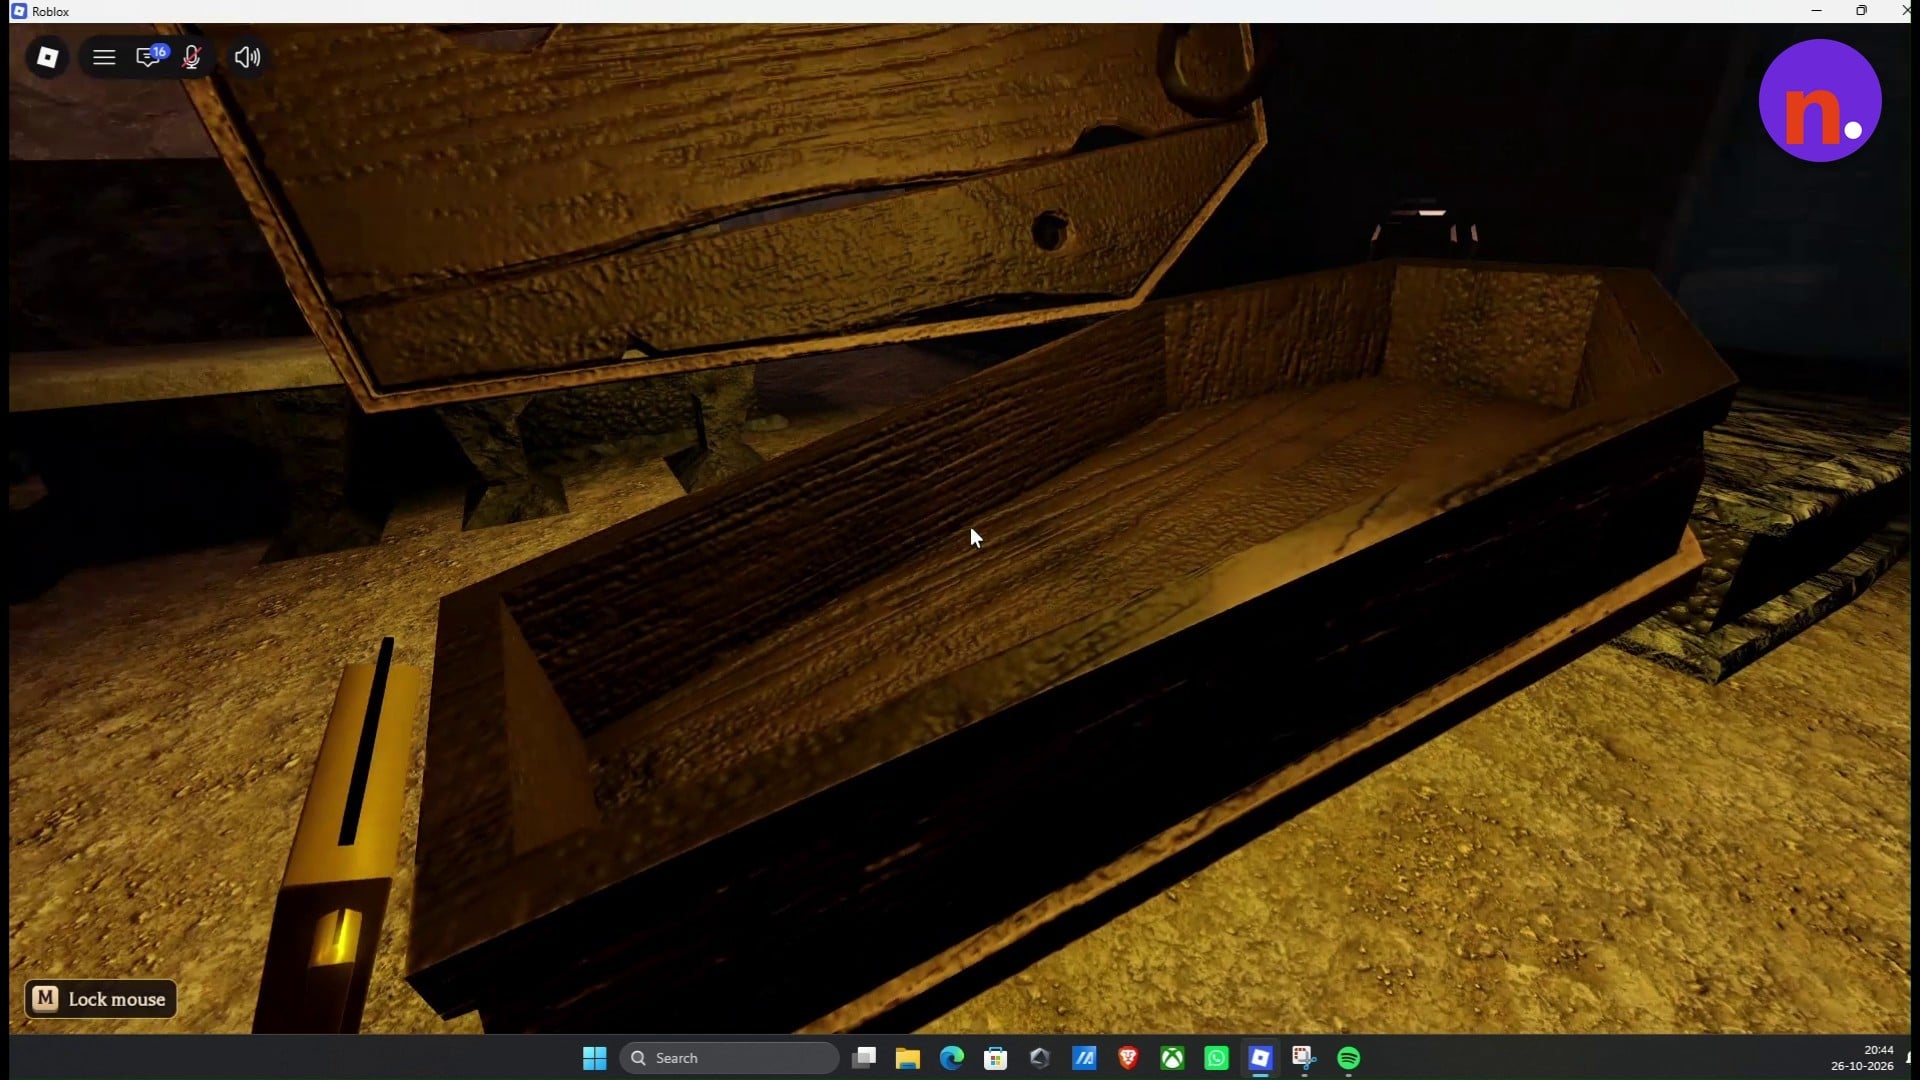
Task: Open Spotify from the taskbar
Action: tap(1348, 1058)
